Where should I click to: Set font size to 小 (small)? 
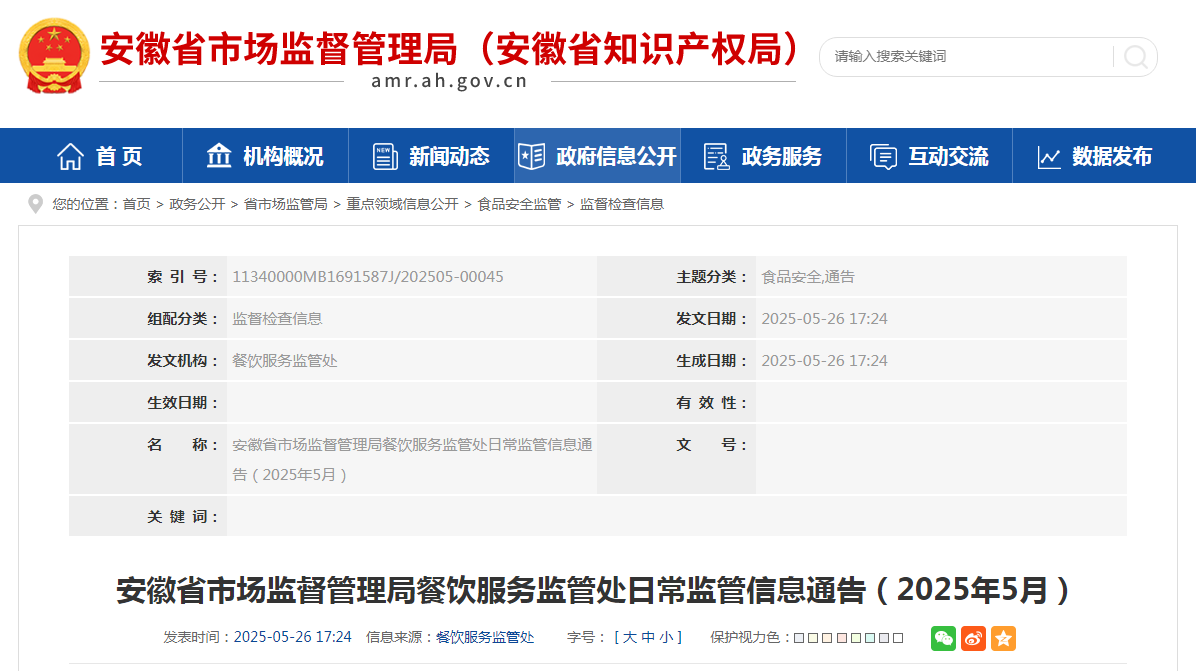(665, 637)
